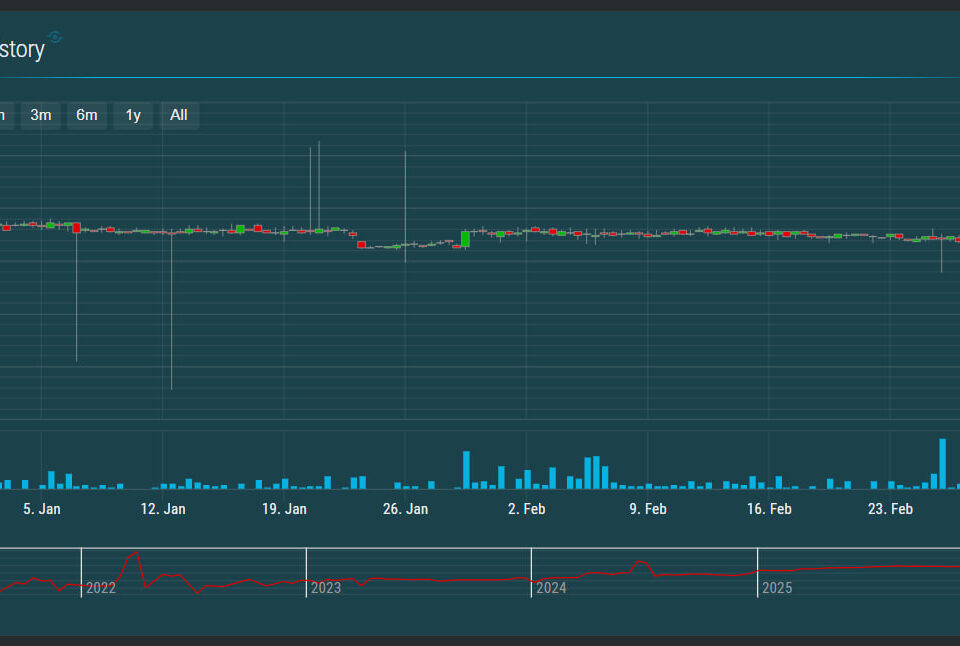The width and height of the screenshot is (960, 646).
Task: Set chart zoom to 1y
Action: [x=133, y=115]
